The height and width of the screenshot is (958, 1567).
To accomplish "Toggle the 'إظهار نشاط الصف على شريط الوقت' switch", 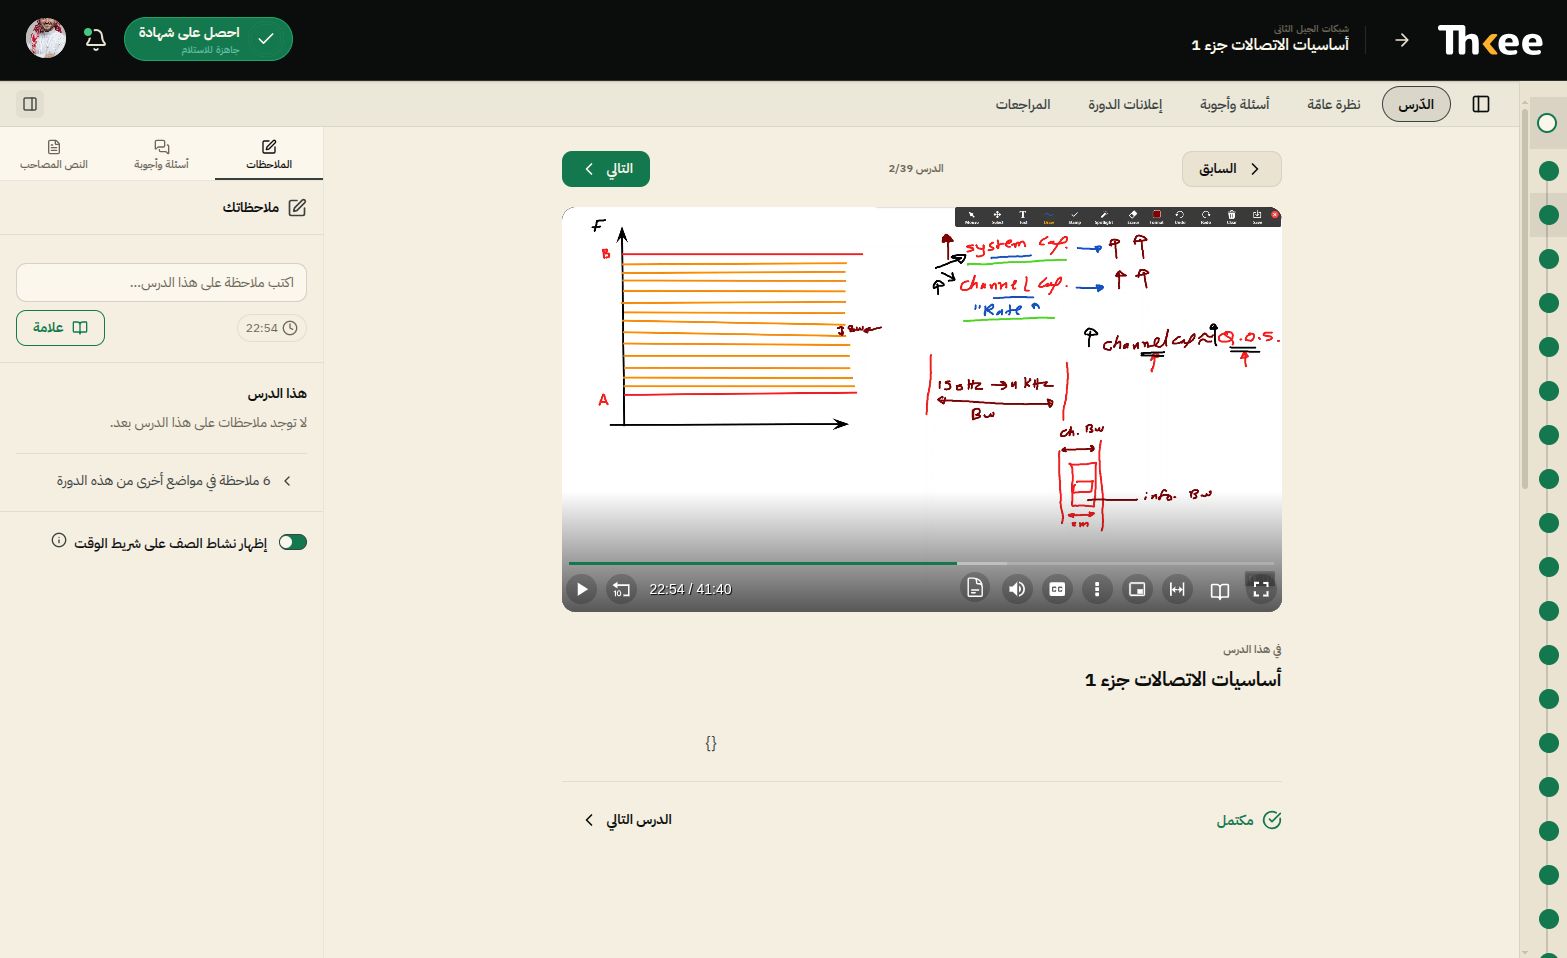I will [293, 542].
